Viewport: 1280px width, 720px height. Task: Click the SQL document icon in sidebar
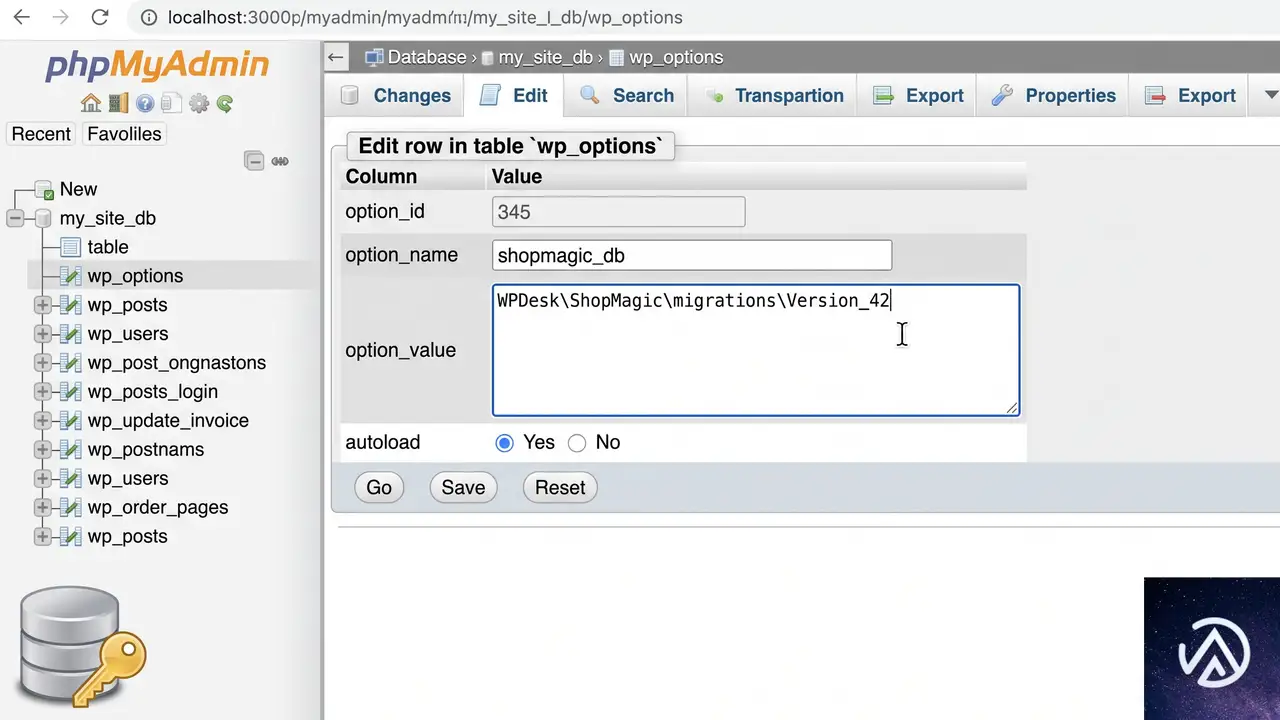click(171, 103)
